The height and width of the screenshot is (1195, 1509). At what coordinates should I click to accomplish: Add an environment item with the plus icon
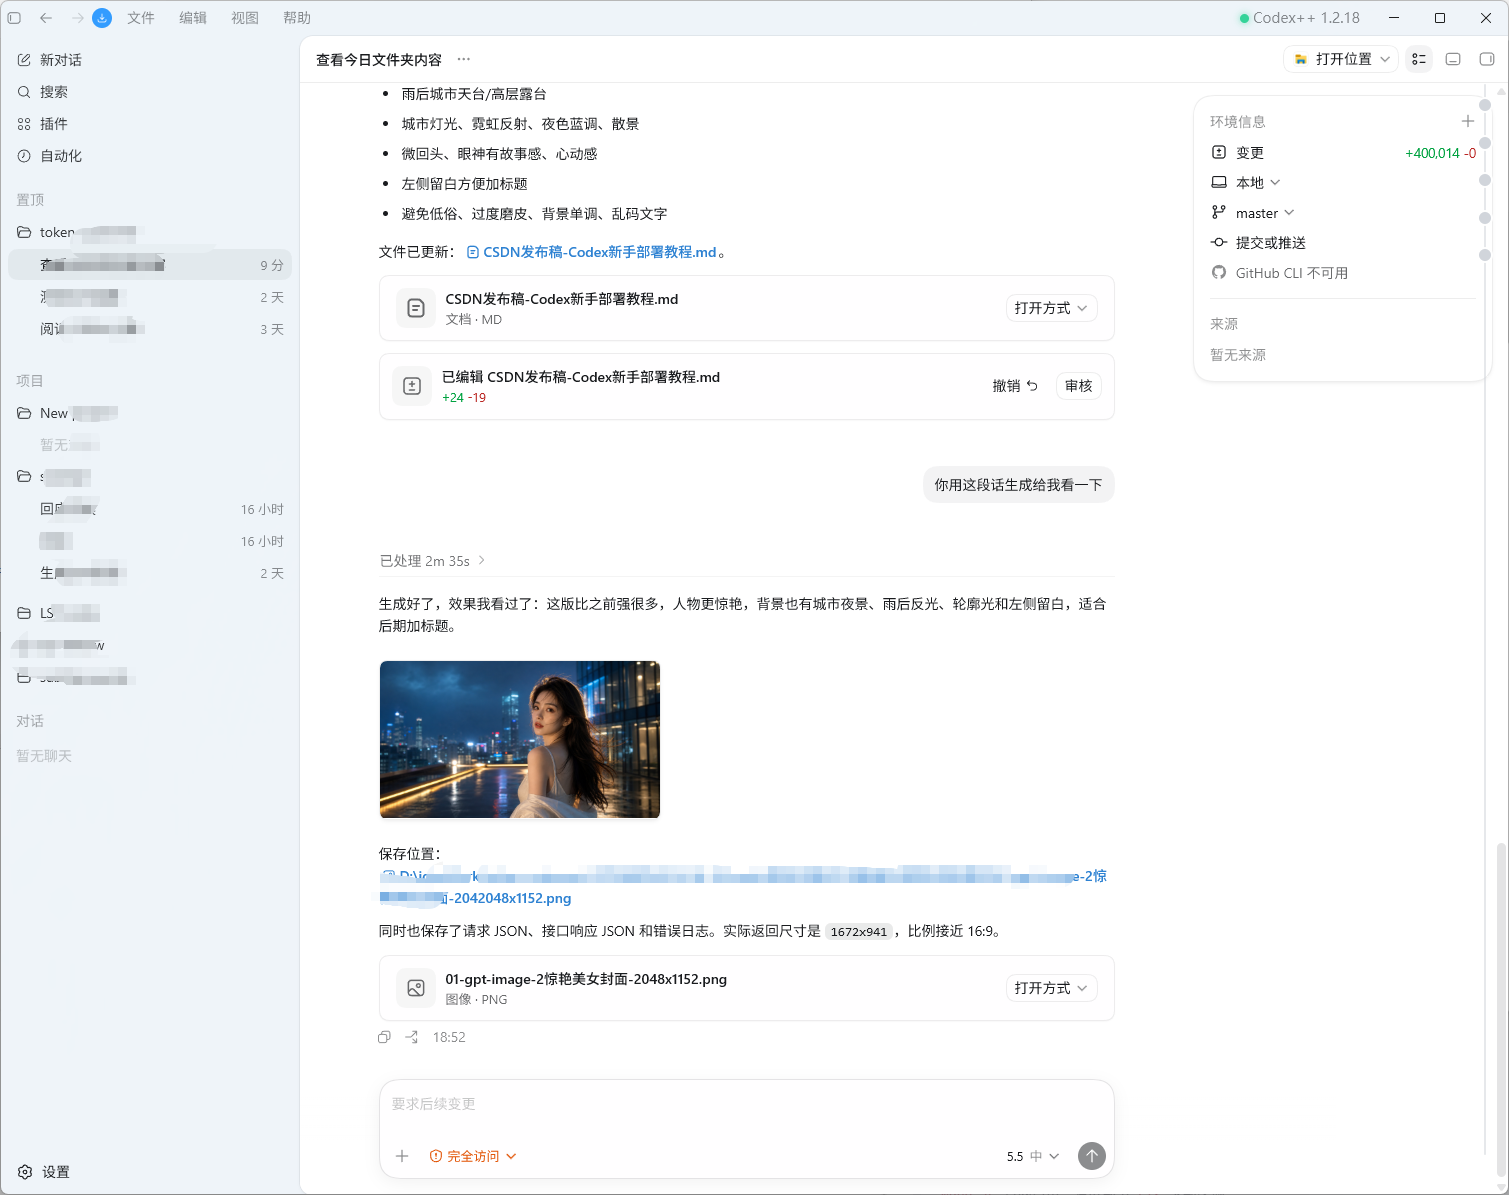pyautogui.click(x=1468, y=121)
